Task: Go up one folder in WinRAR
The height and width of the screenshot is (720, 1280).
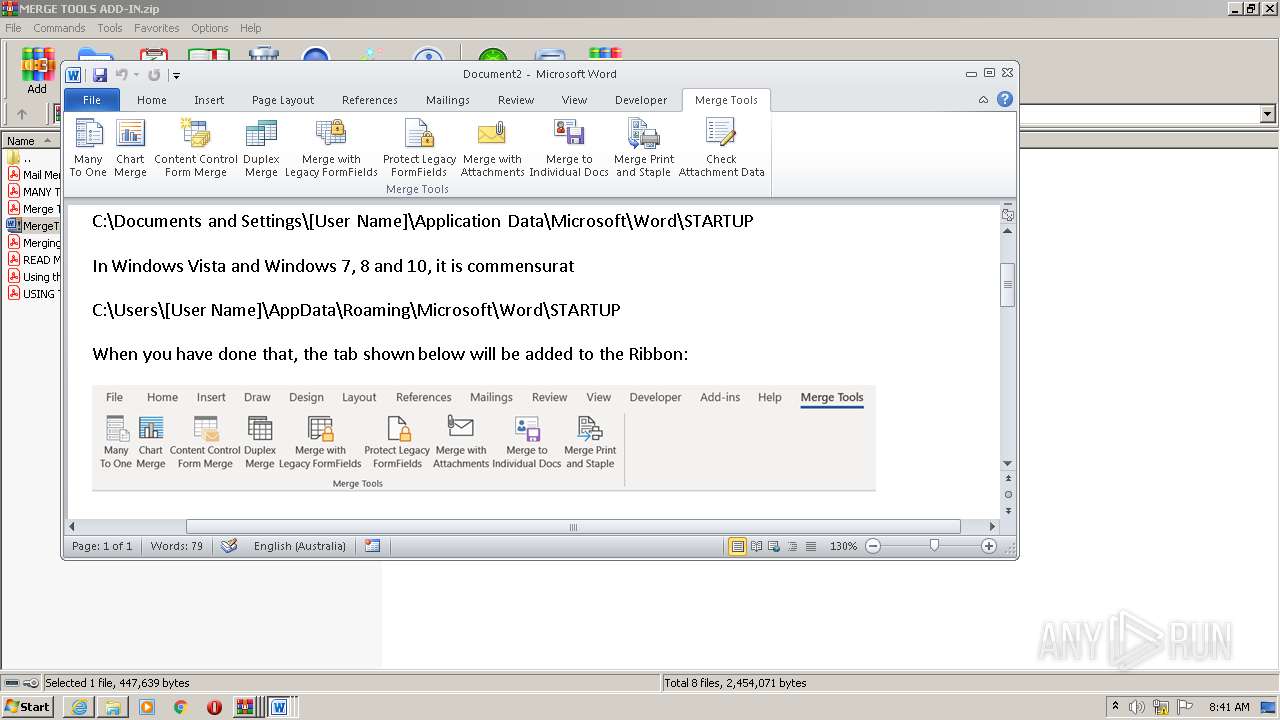Action: pos(22,114)
